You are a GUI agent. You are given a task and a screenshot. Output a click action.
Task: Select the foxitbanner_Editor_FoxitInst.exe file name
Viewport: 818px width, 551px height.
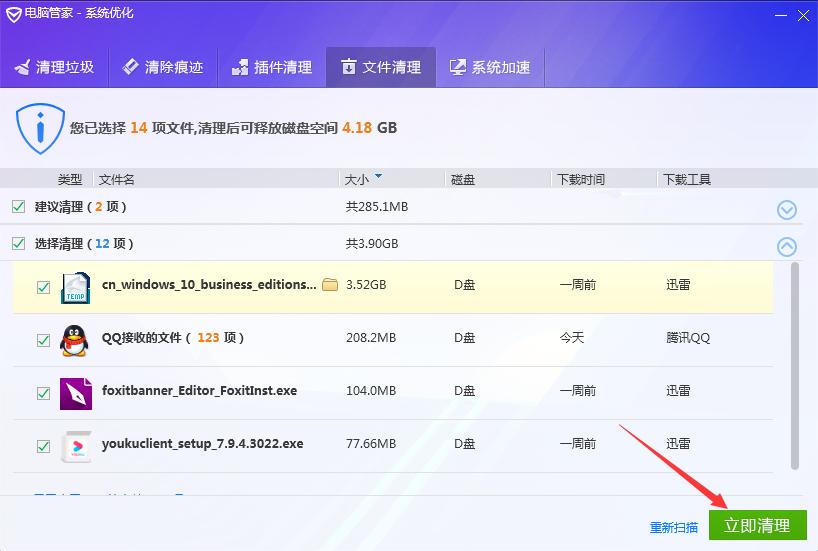(199, 390)
